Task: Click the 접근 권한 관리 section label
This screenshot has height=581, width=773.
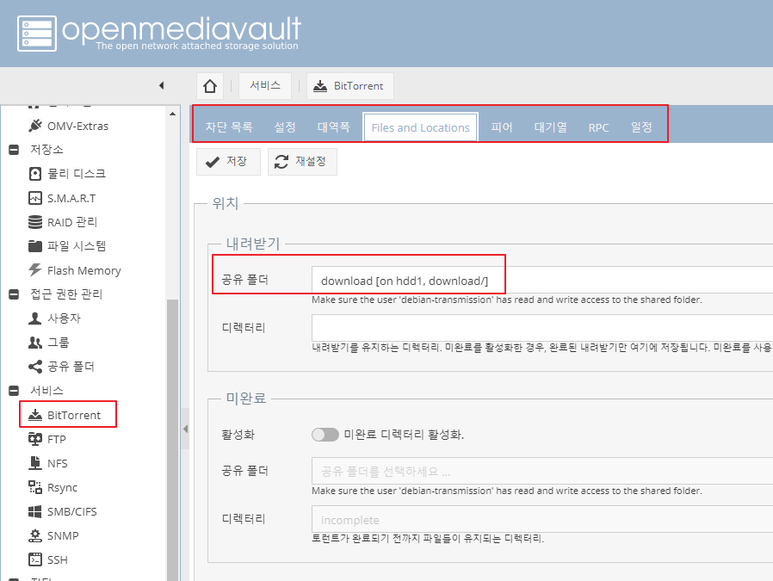Action: 66,294
